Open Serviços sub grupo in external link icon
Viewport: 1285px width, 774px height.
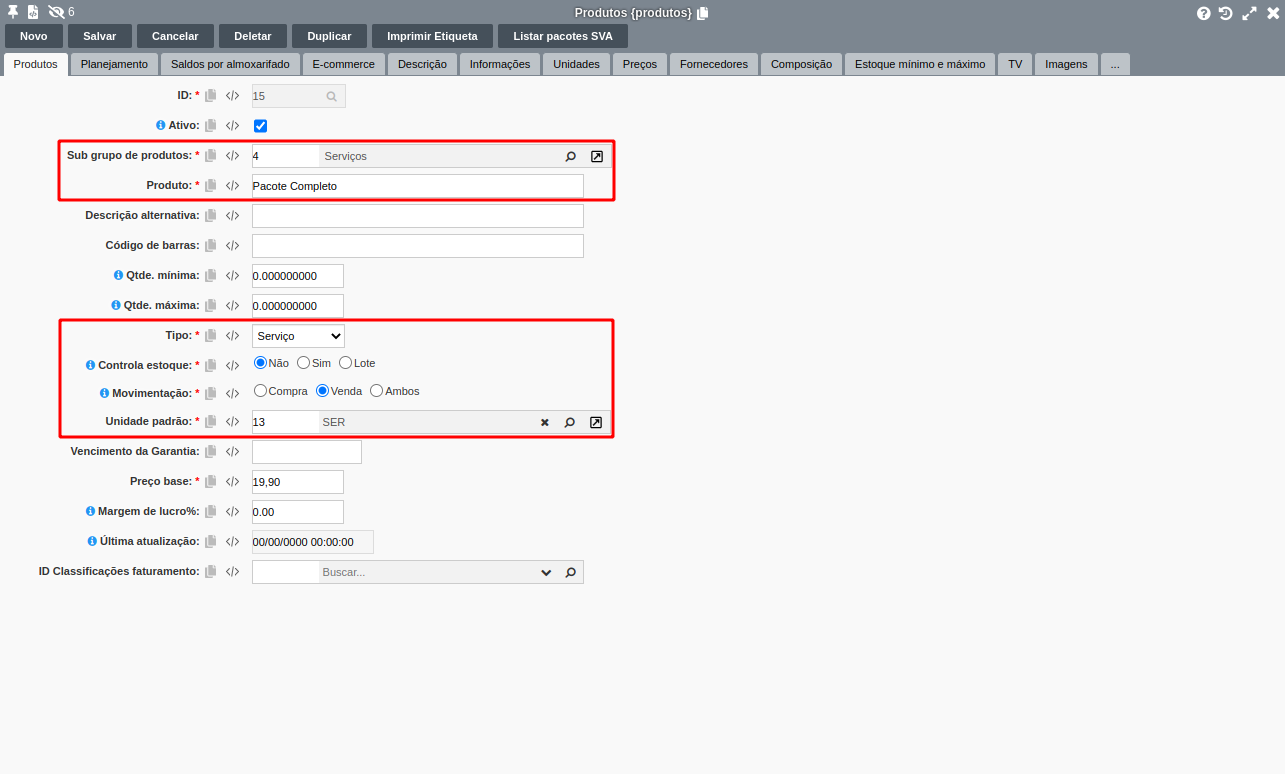(x=597, y=156)
